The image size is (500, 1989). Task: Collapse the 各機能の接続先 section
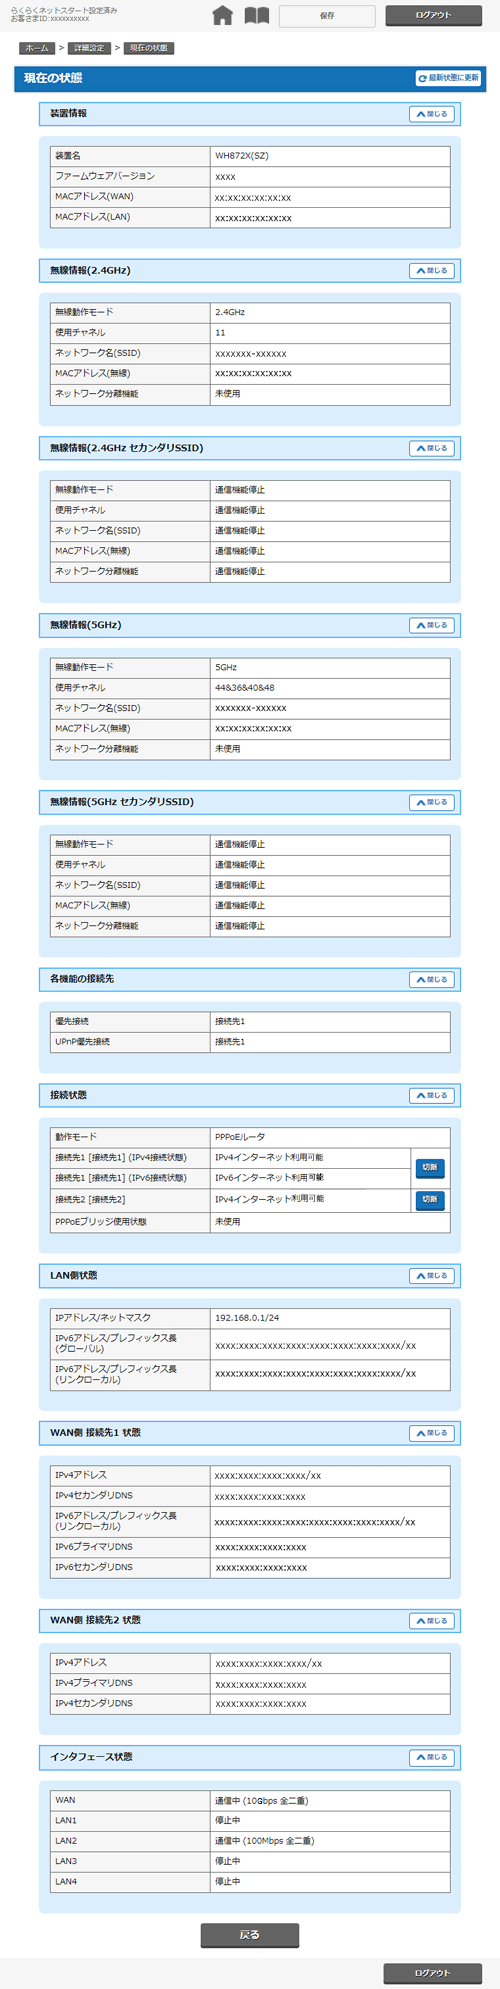(433, 979)
